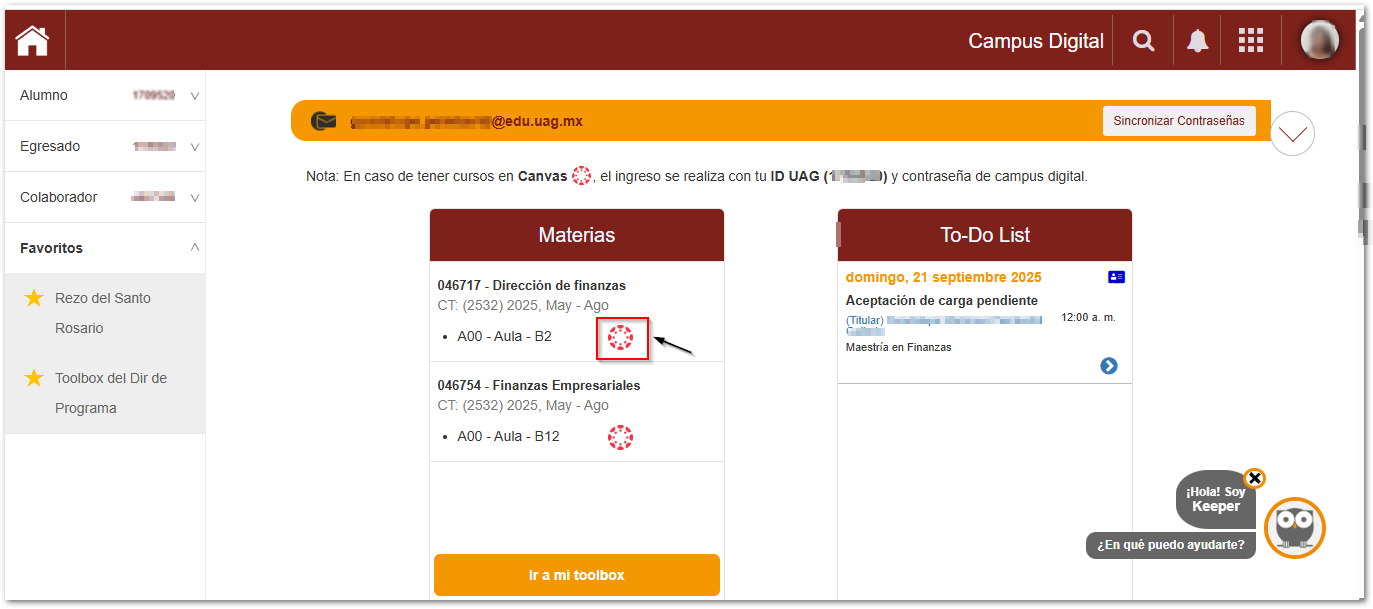Collapse the Favoritos section

click(x=195, y=247)
